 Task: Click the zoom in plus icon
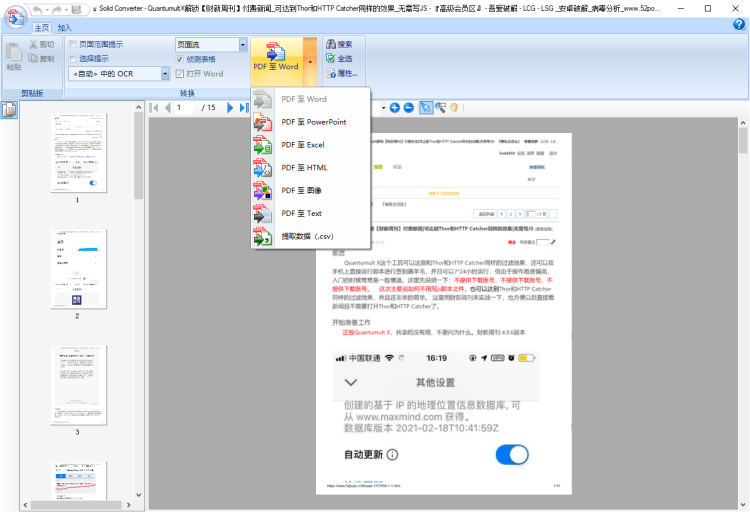[x=395, y=108]
